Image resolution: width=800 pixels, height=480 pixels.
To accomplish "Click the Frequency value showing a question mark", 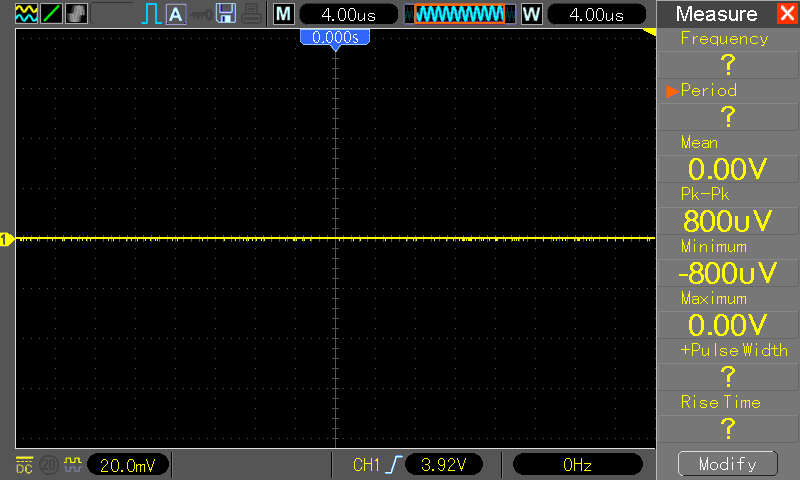I will (728, 65).
